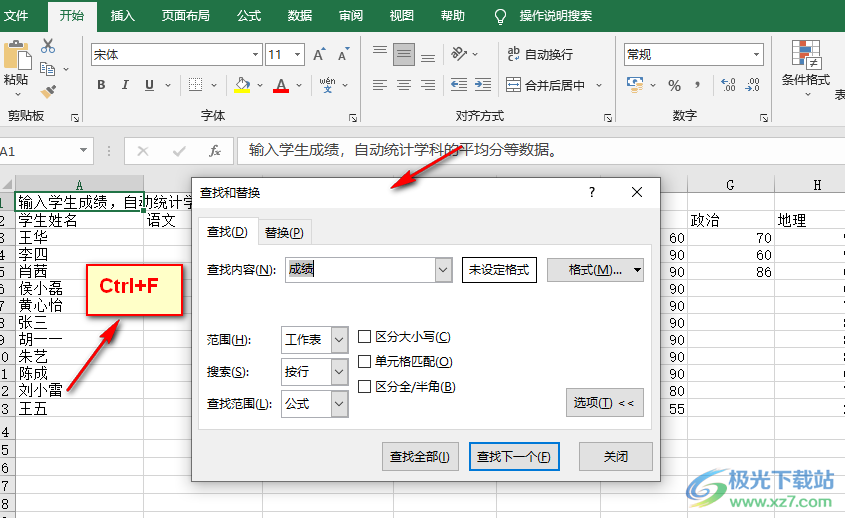Image resolution: width=845 pixels, height=518 pixels.
Task: Select the Format Painter brush
Action: tap(48, 92)
